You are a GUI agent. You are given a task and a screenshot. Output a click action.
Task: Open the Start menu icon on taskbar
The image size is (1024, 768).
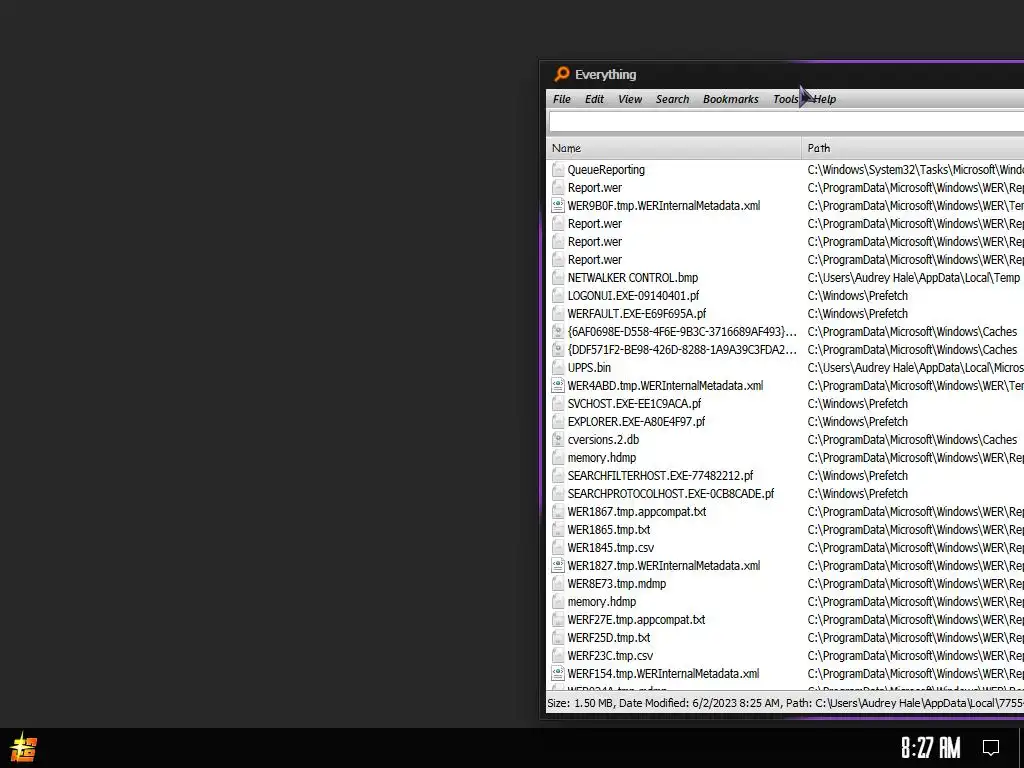(24, 748)
